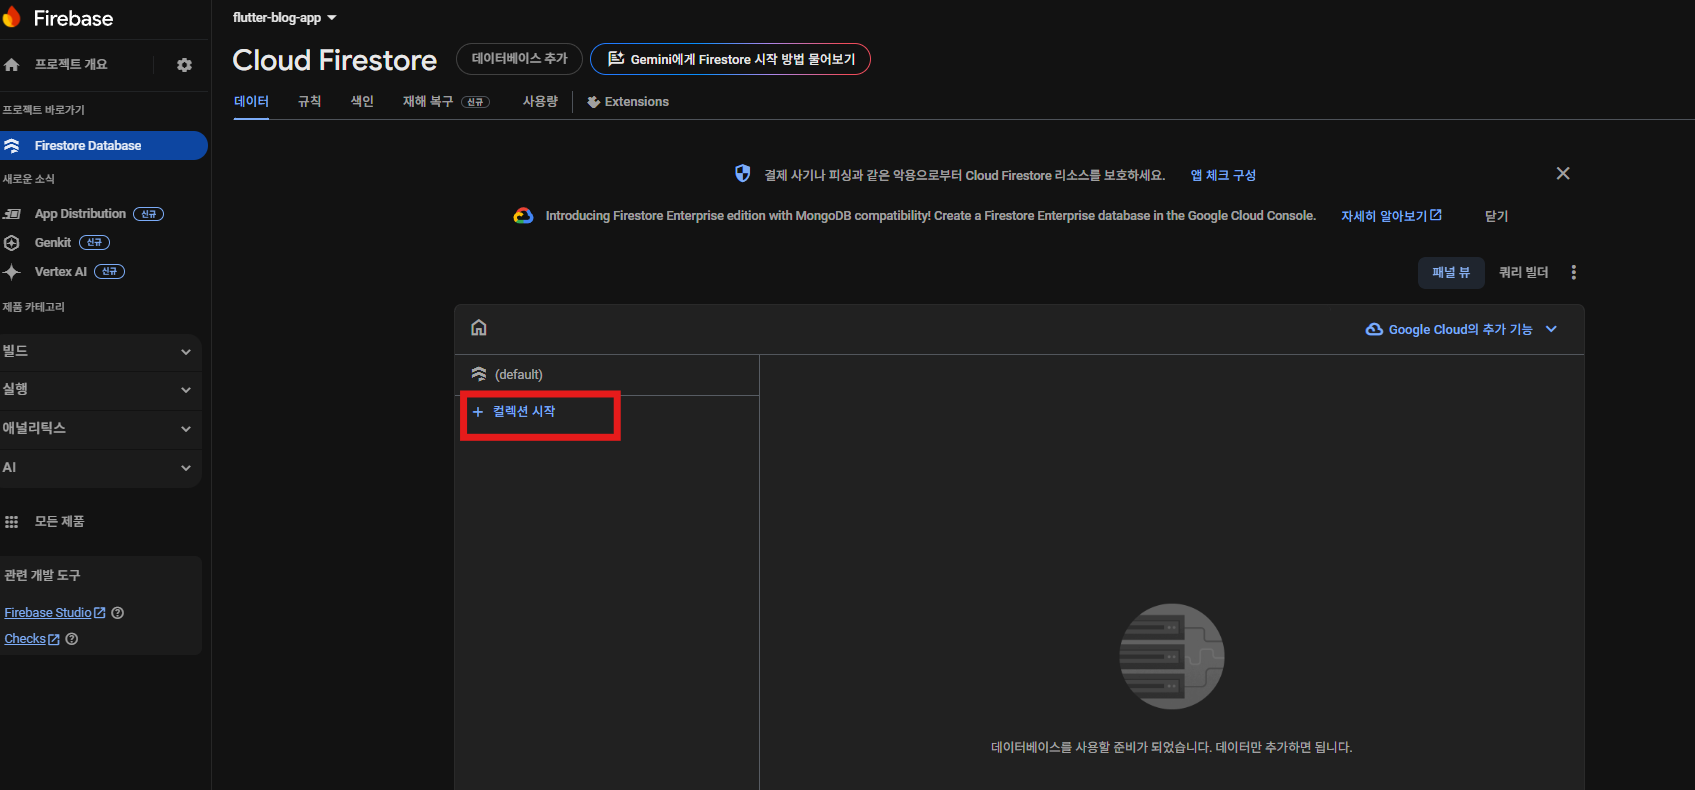The image size is (1695, 790).
Task: Click the shield icon in App Check banner
Action: click(x=742, y=174)
